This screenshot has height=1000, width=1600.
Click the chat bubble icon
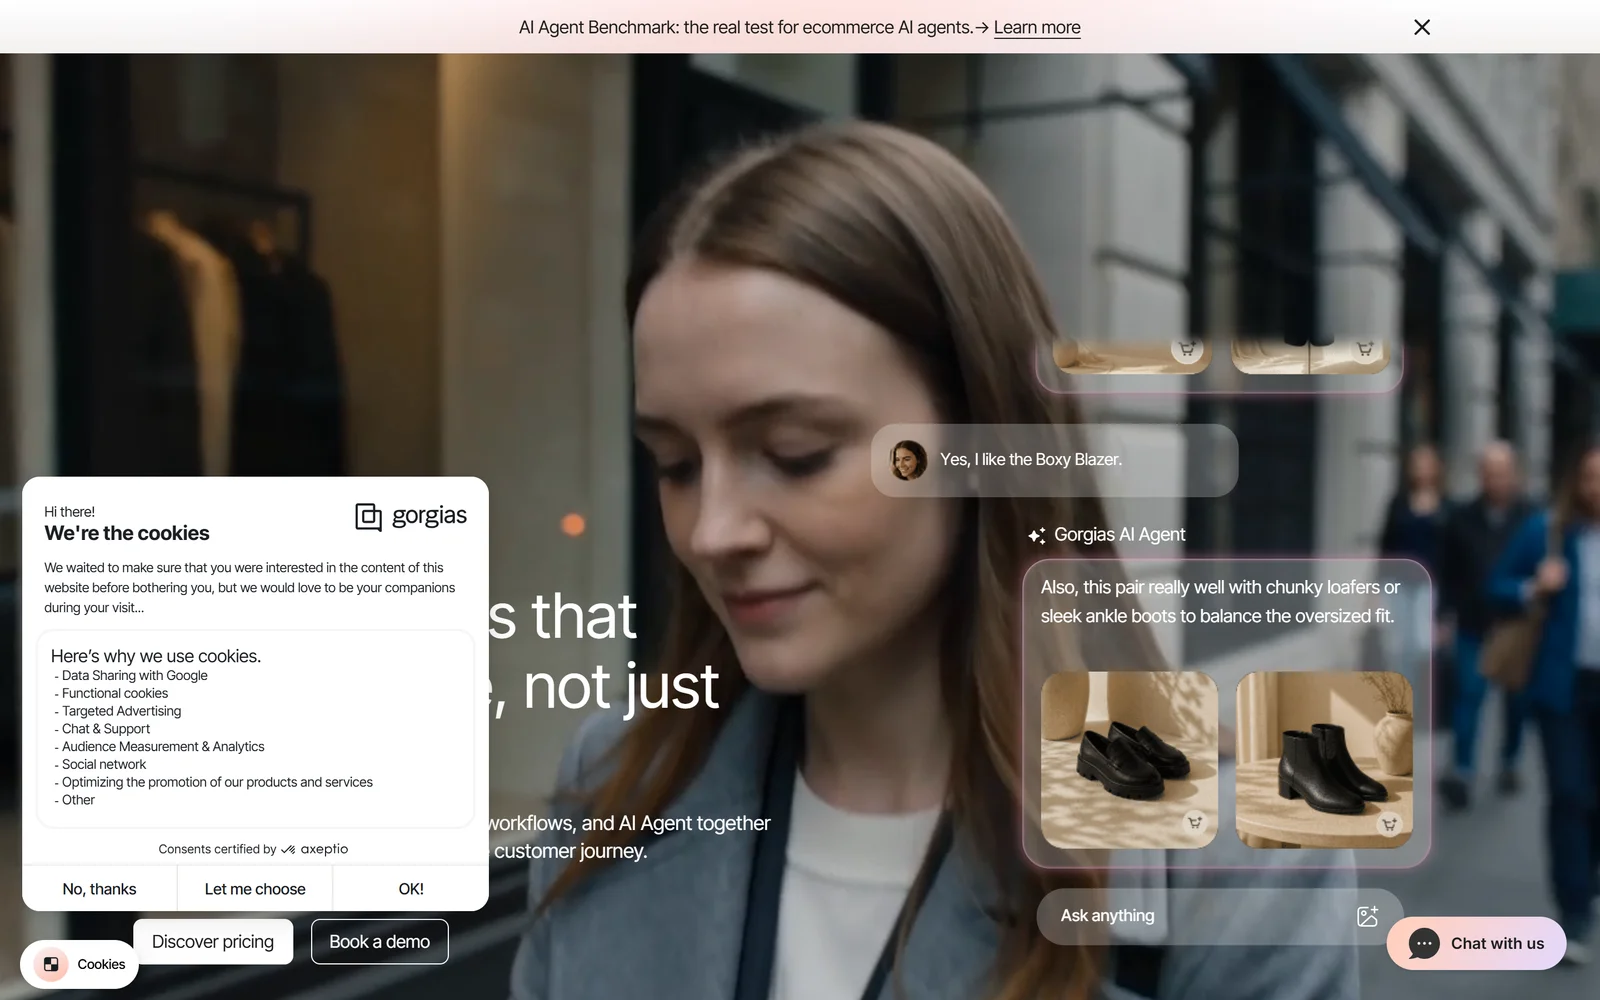pos(1424,943)
